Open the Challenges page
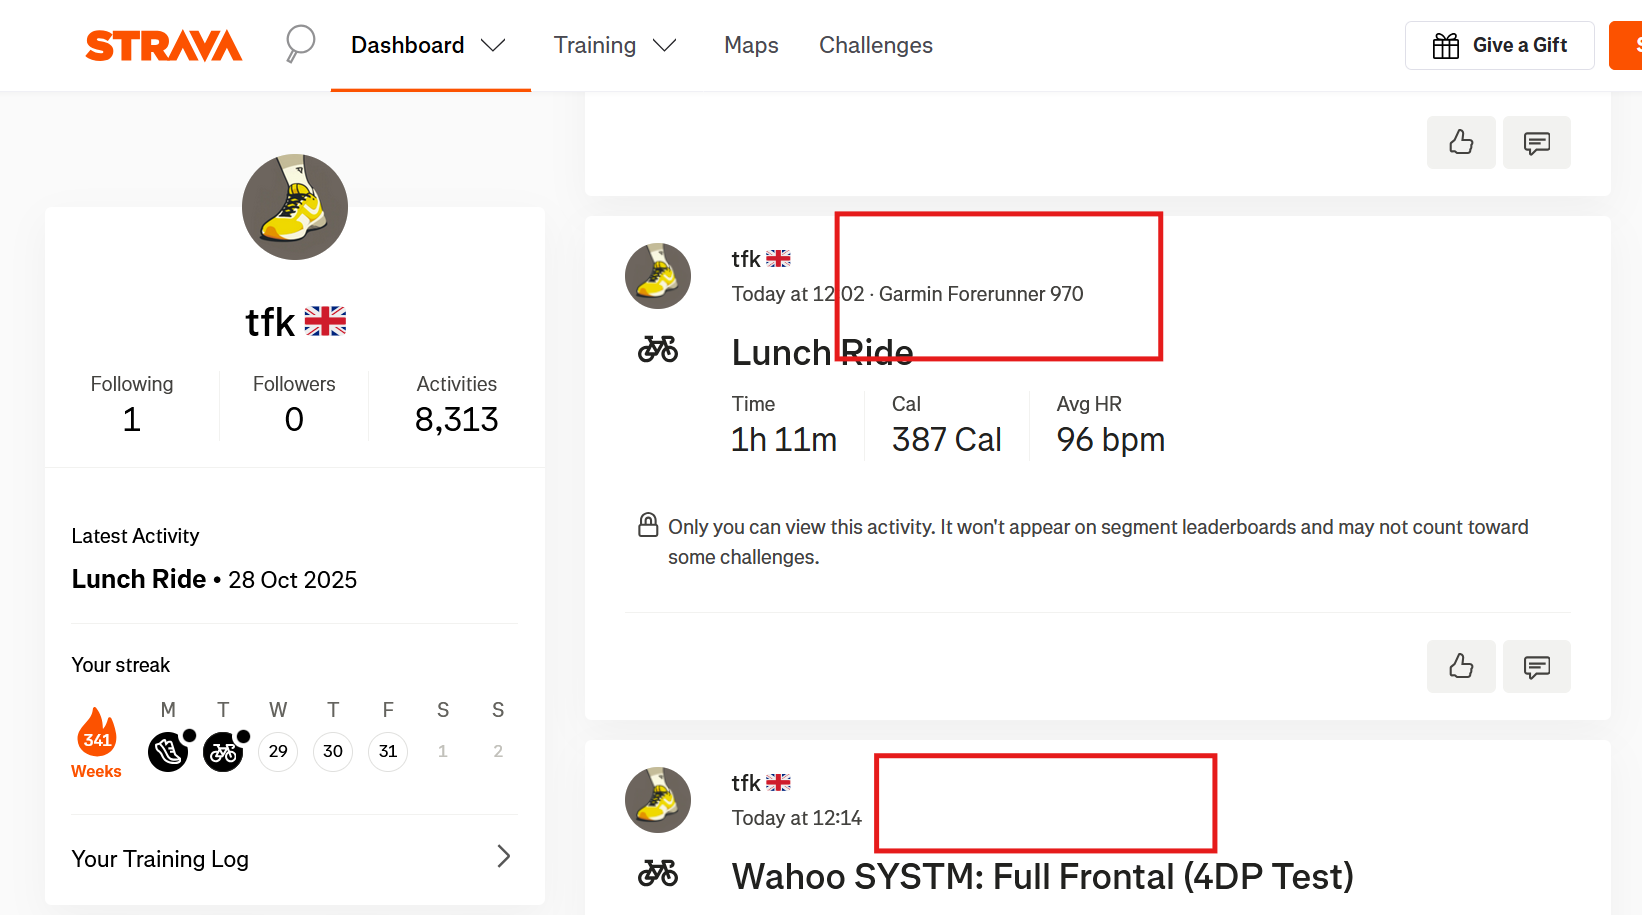 (x=875, y=45)
